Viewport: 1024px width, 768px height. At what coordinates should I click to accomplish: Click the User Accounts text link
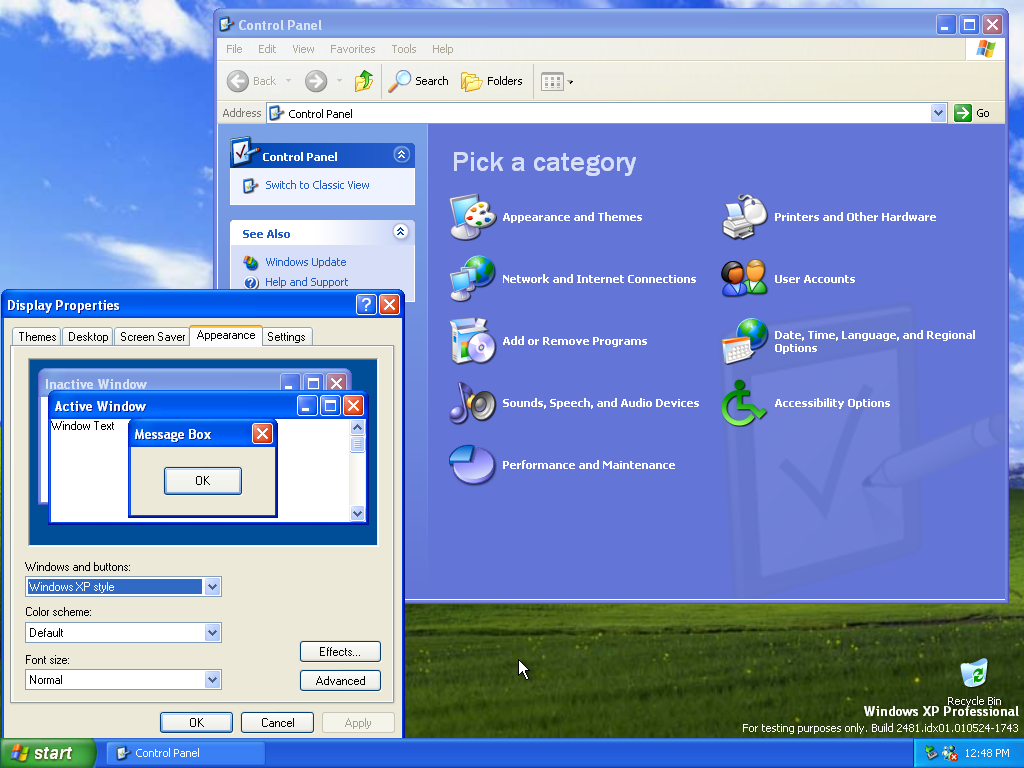pyautogui.click(x=814, y=280)
